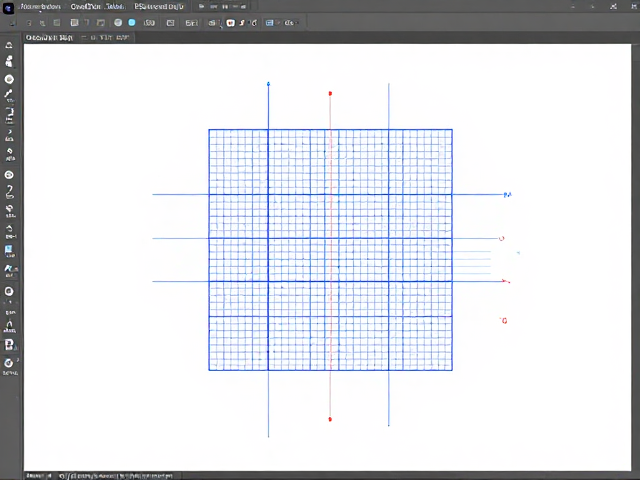Select the S-shaped curve tool in the left sidebar
Image resolution: width=640 pixels, height=480 pixels.
point(9,192)
